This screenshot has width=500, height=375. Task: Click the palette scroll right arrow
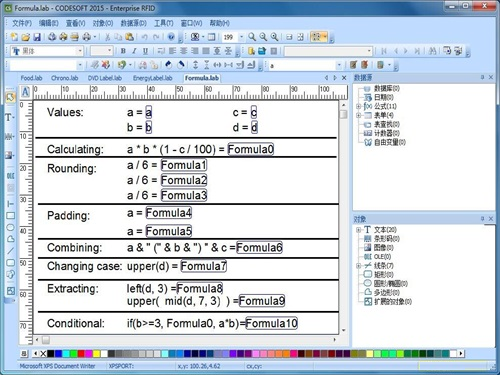pos(461,353)
